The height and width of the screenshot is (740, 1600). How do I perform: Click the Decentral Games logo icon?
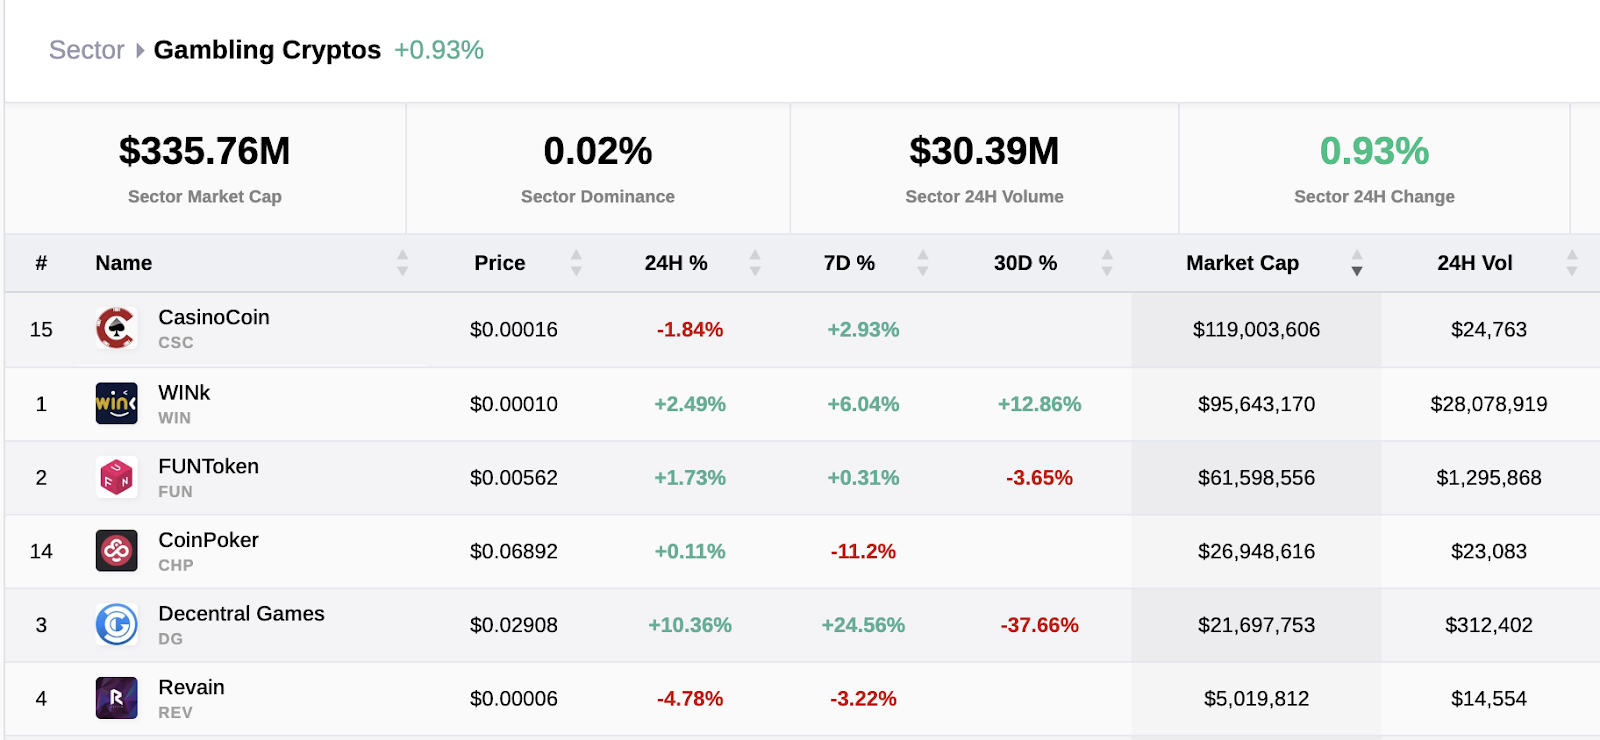[116, 625]
